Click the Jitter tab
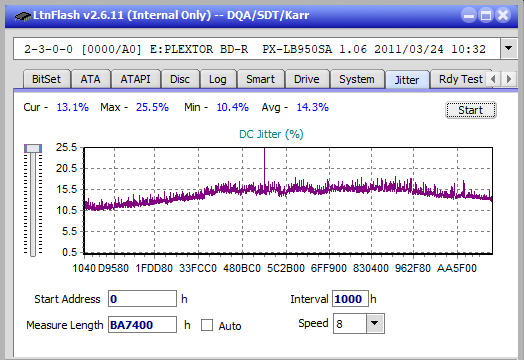524x360 pixels. [407, 80]
